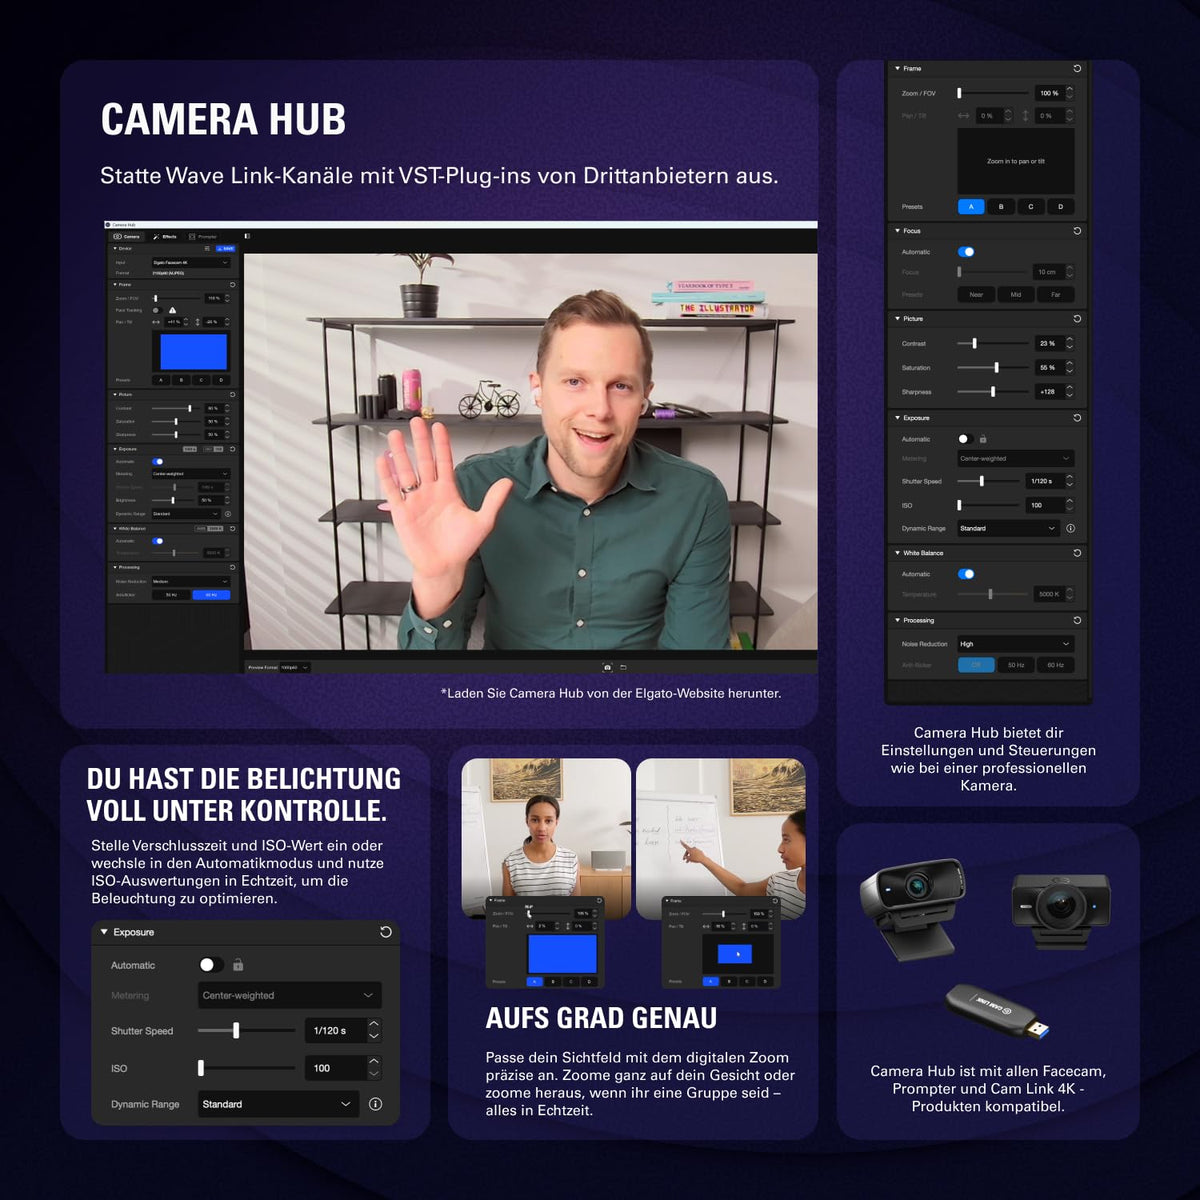This screenshot has width=1200, height=1200.
Task: Switch to the Effects tab
Action: coord(165,237)
